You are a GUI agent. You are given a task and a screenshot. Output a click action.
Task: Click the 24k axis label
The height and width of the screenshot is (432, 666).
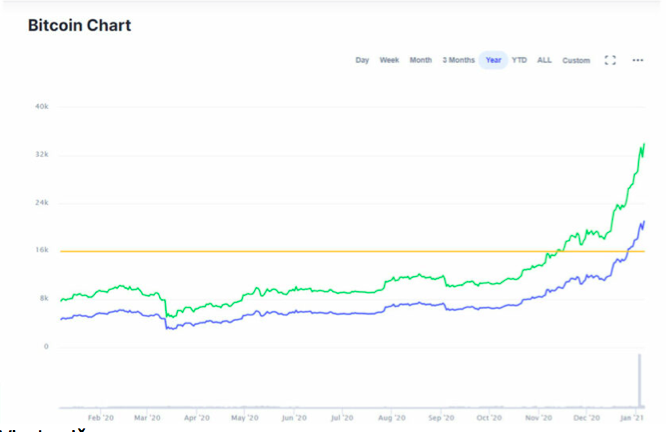click(x=42, y=203)
